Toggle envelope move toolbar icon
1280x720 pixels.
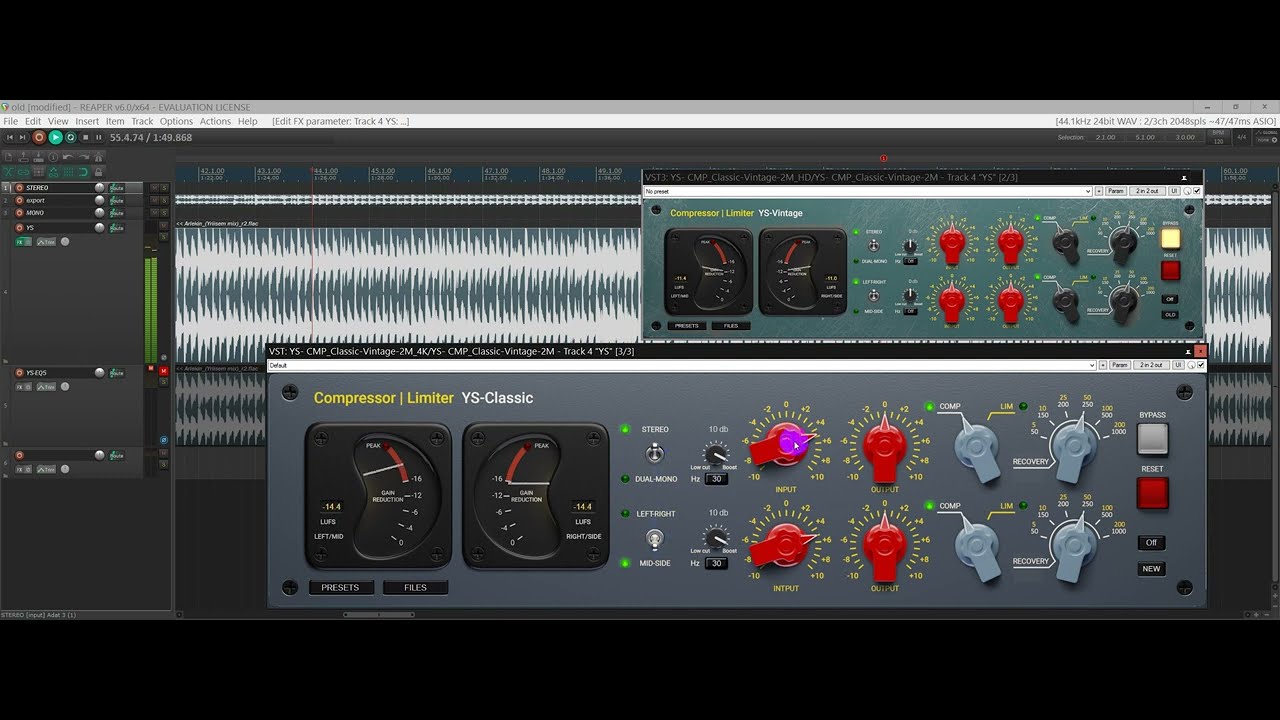coord(53,172)
